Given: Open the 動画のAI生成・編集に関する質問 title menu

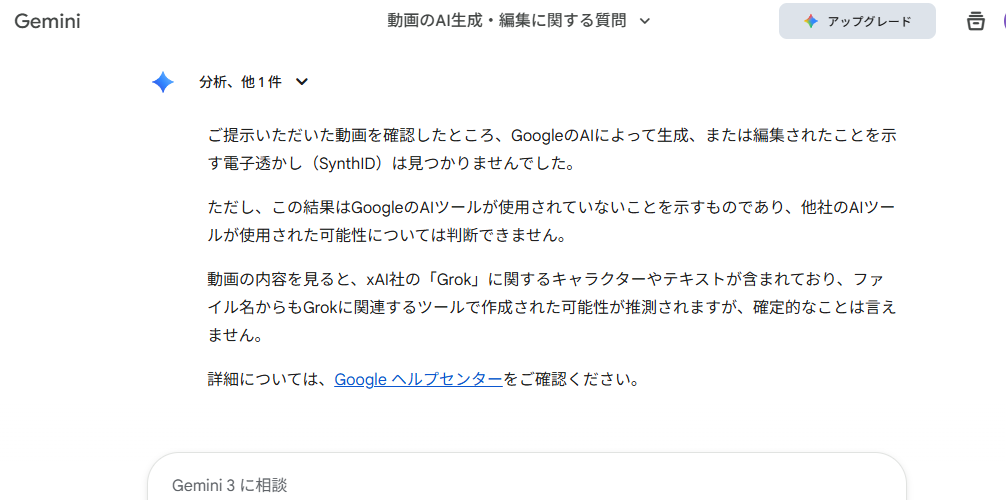Looking at the screenshot, I should 507,21.
